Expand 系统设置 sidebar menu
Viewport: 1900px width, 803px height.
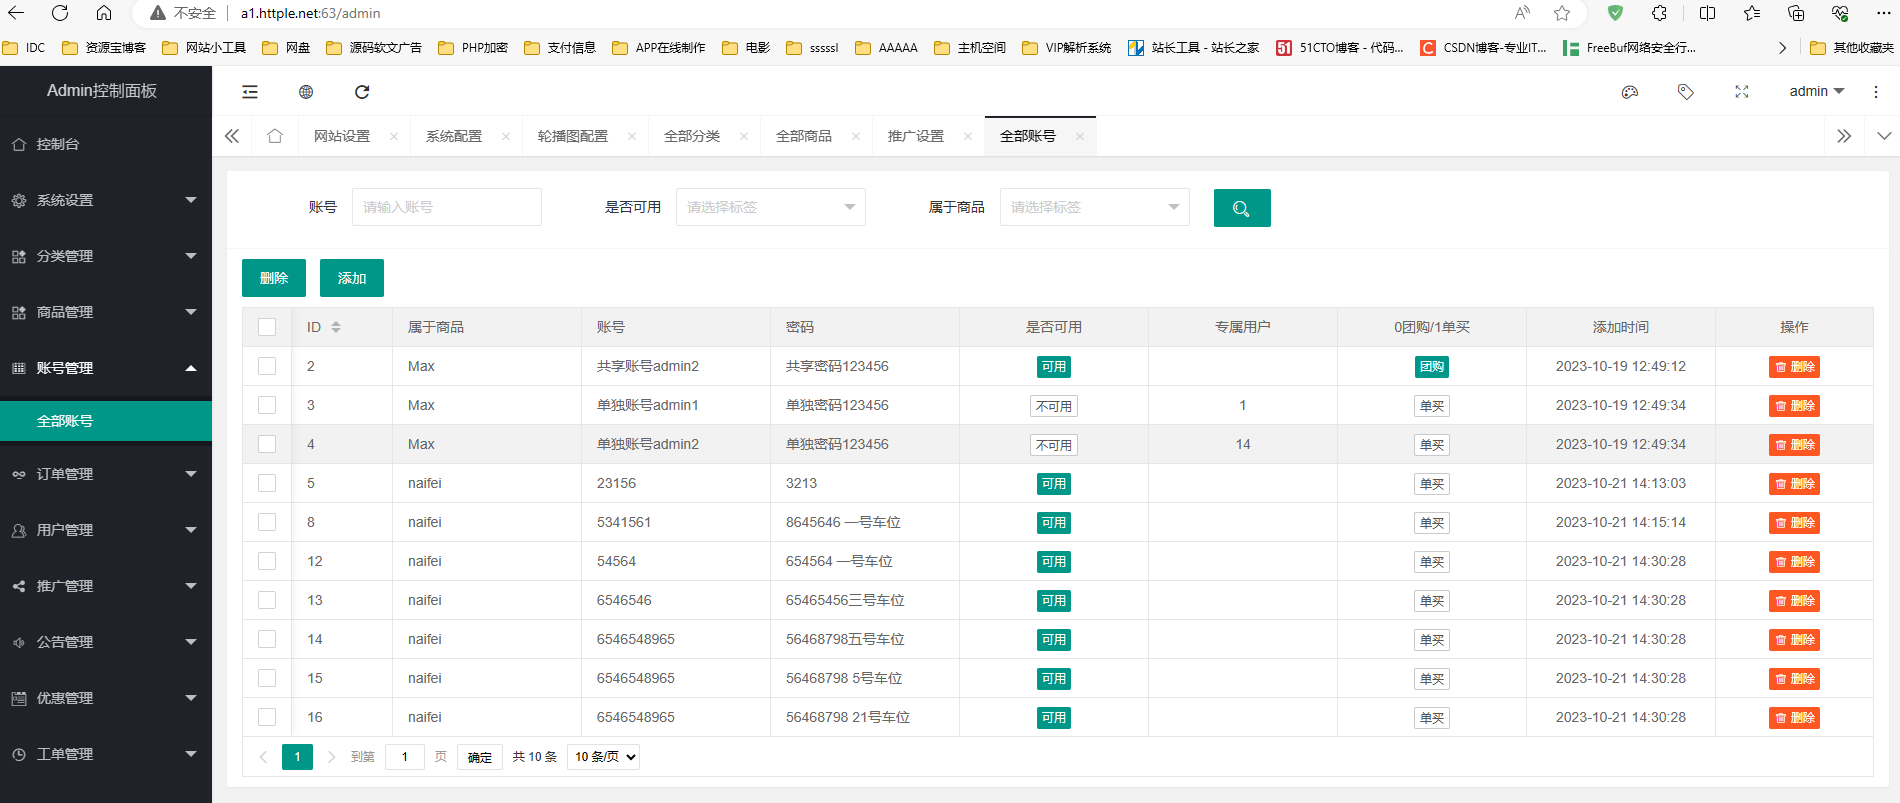coord(106,200)
